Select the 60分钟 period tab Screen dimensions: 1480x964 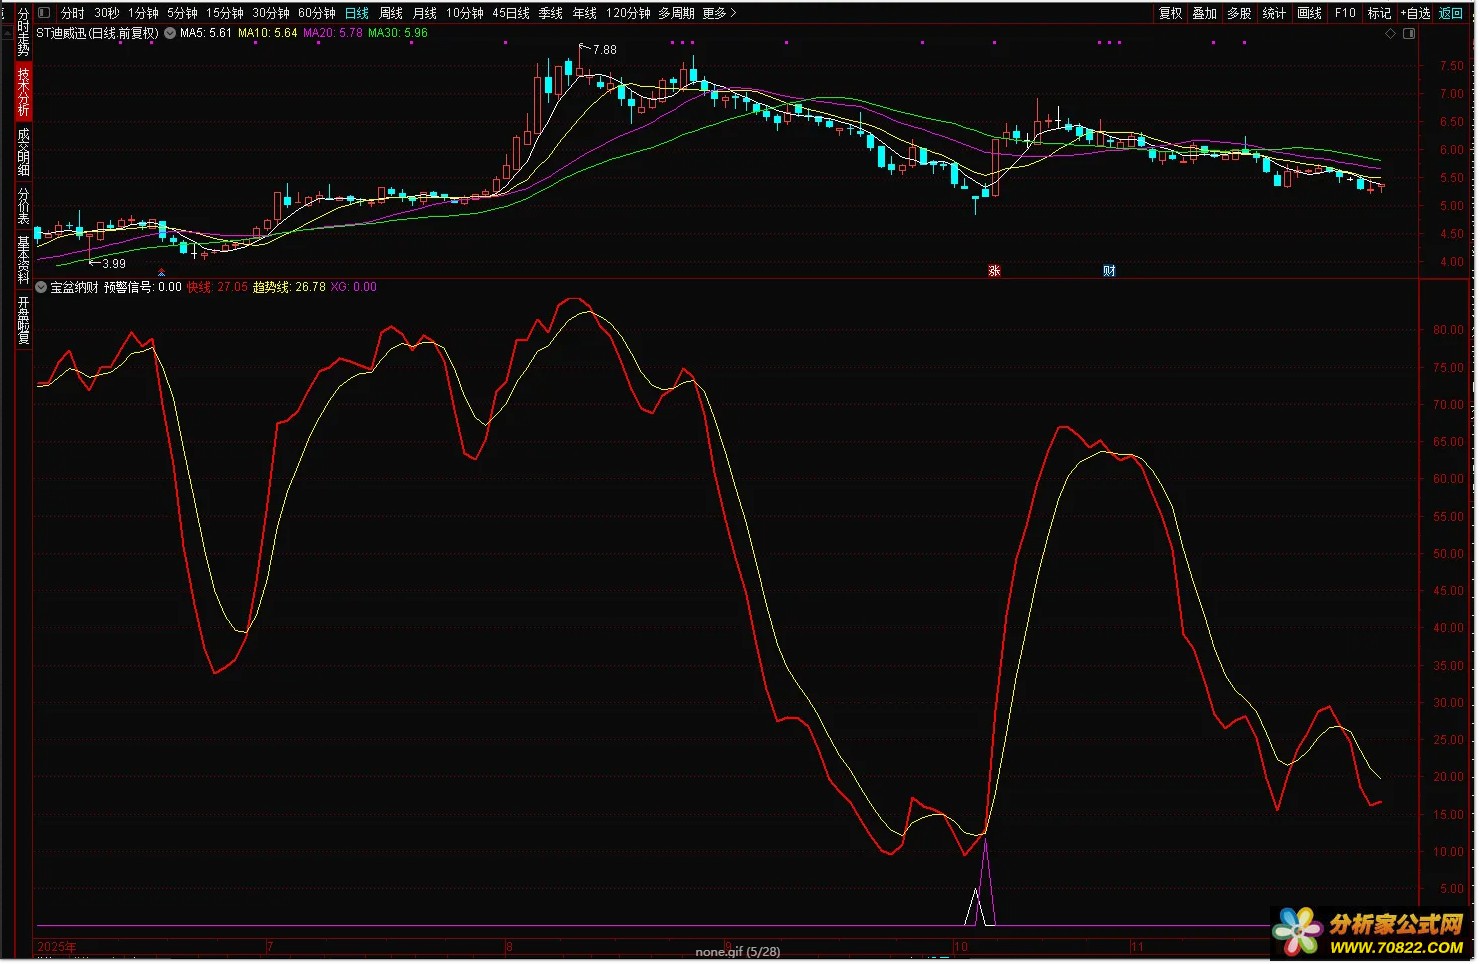pyautogui.click(x=317, y=13)
